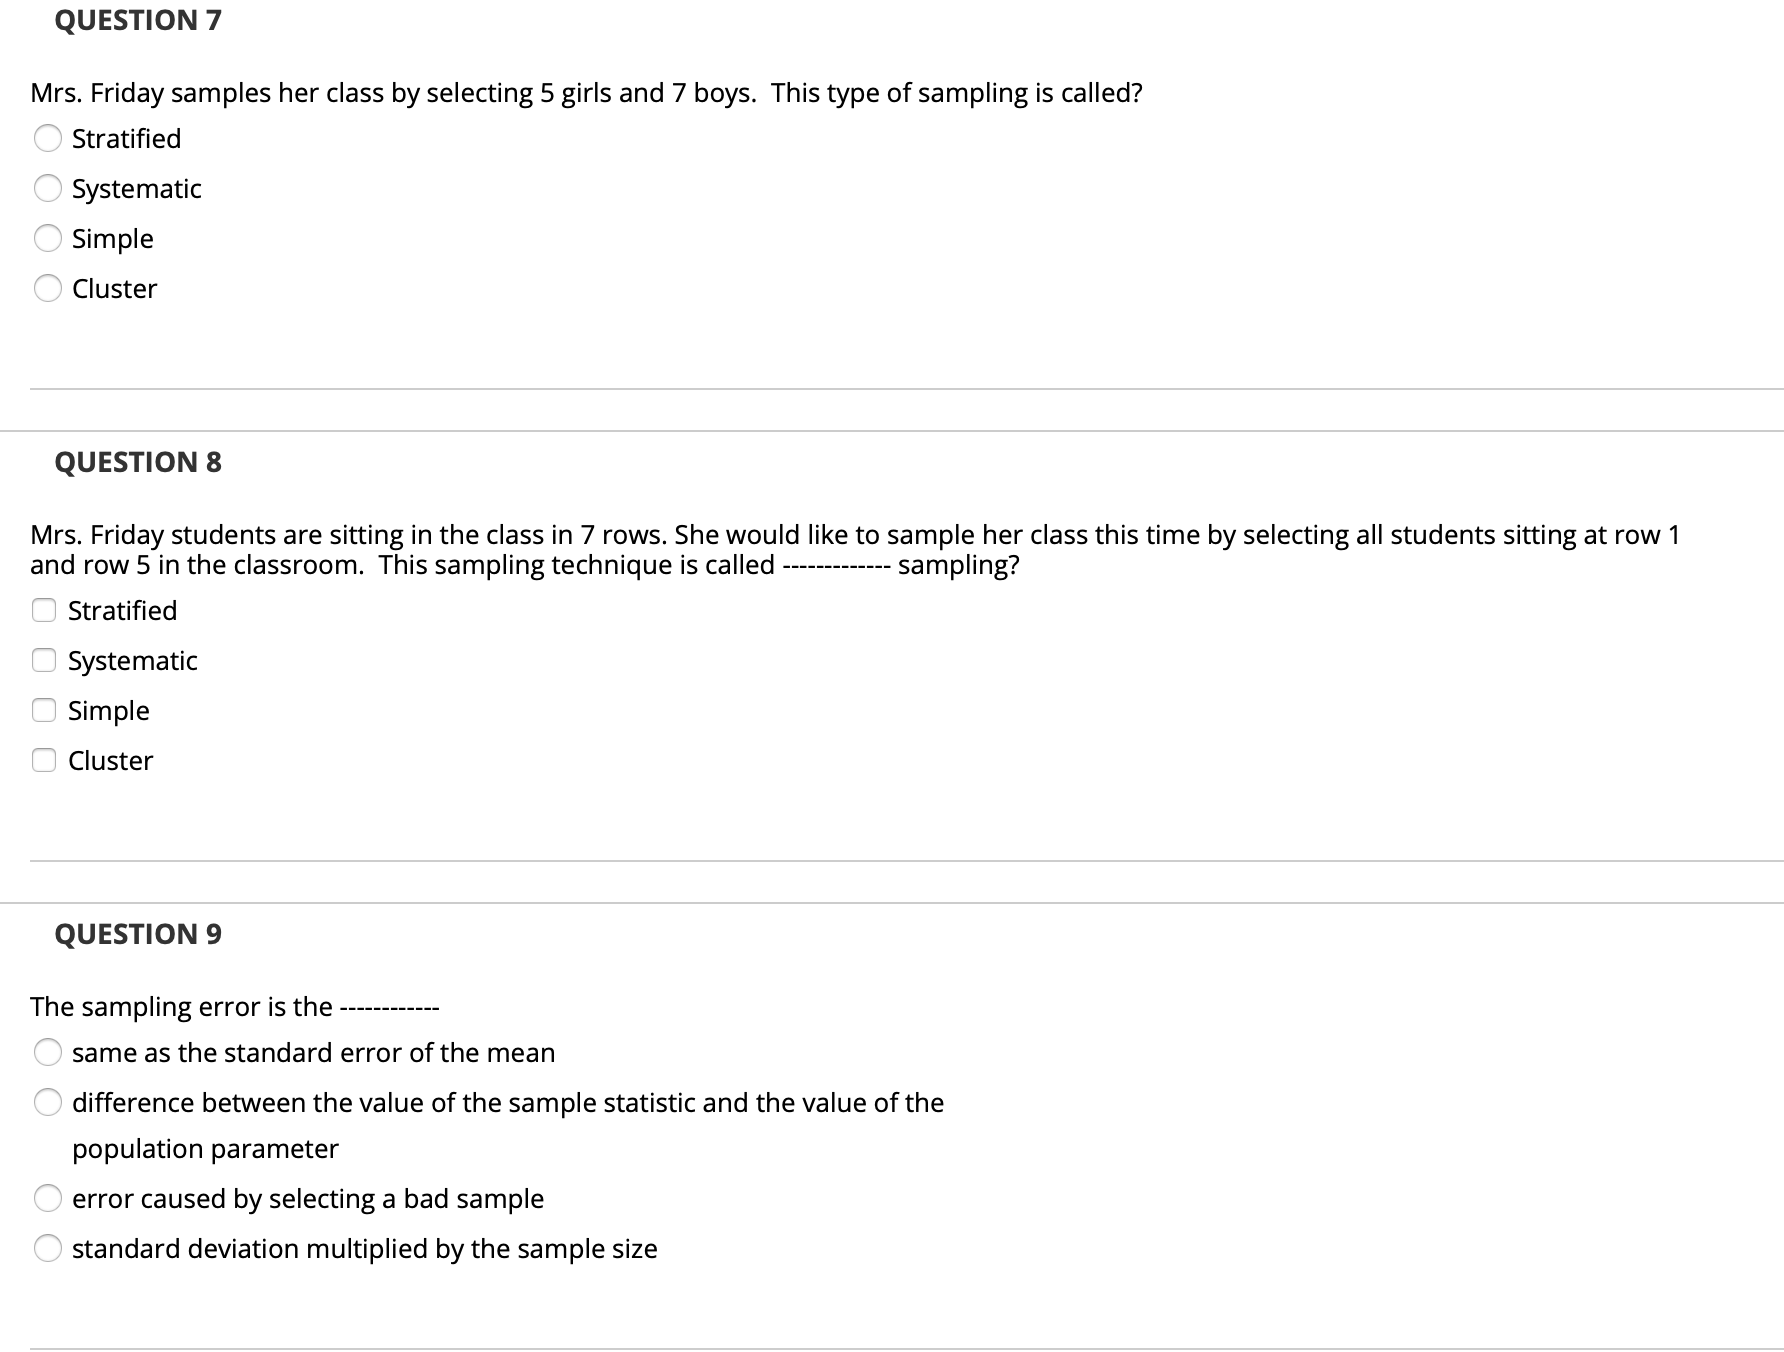
Task: Click the QUESTION 8 heading
Action: 138,462
